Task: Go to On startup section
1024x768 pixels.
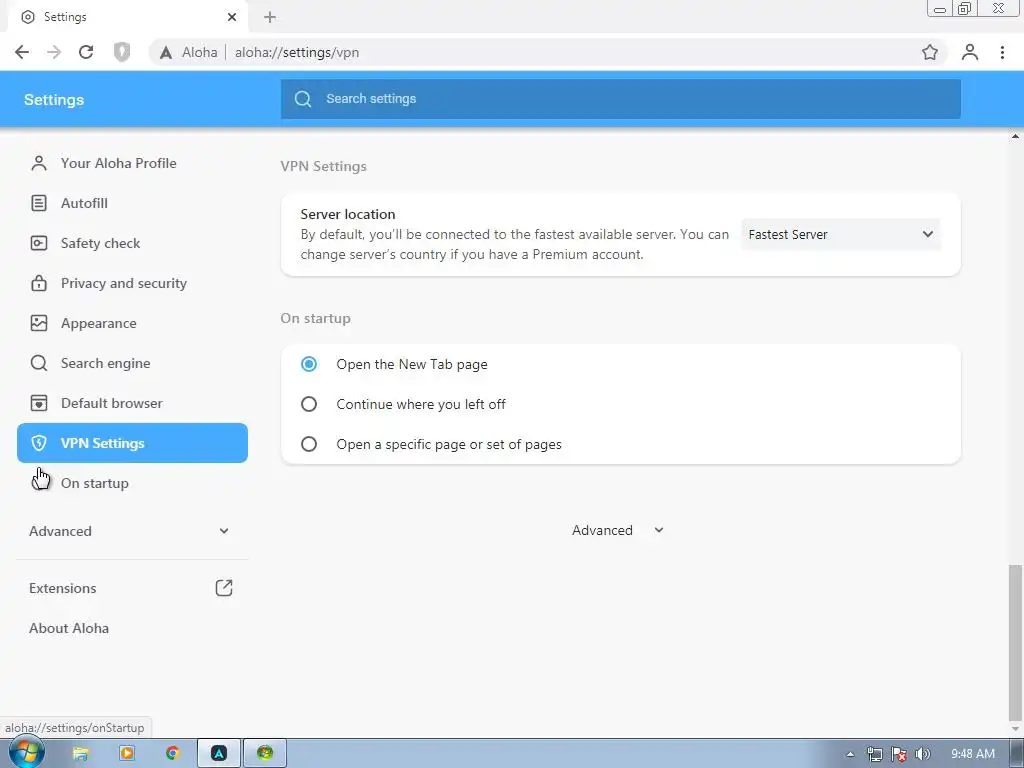Action: click(x=133, y=483)
